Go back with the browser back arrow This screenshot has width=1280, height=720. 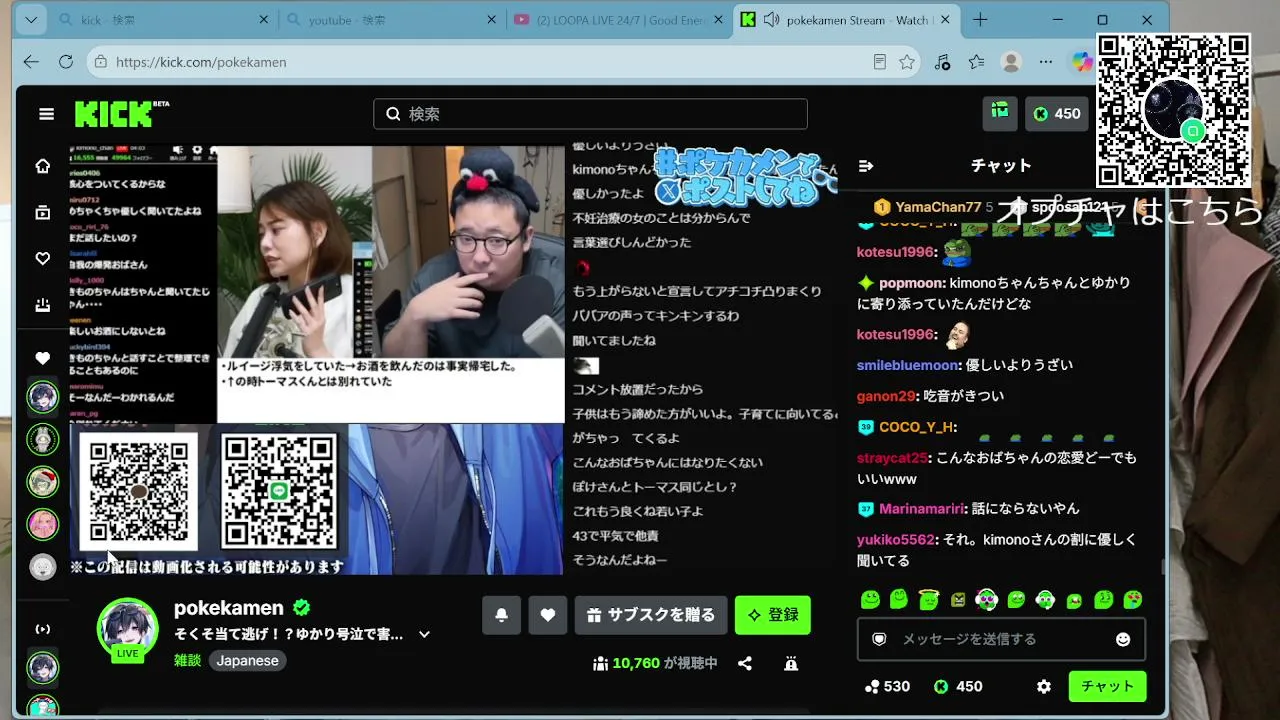[31, 62]
